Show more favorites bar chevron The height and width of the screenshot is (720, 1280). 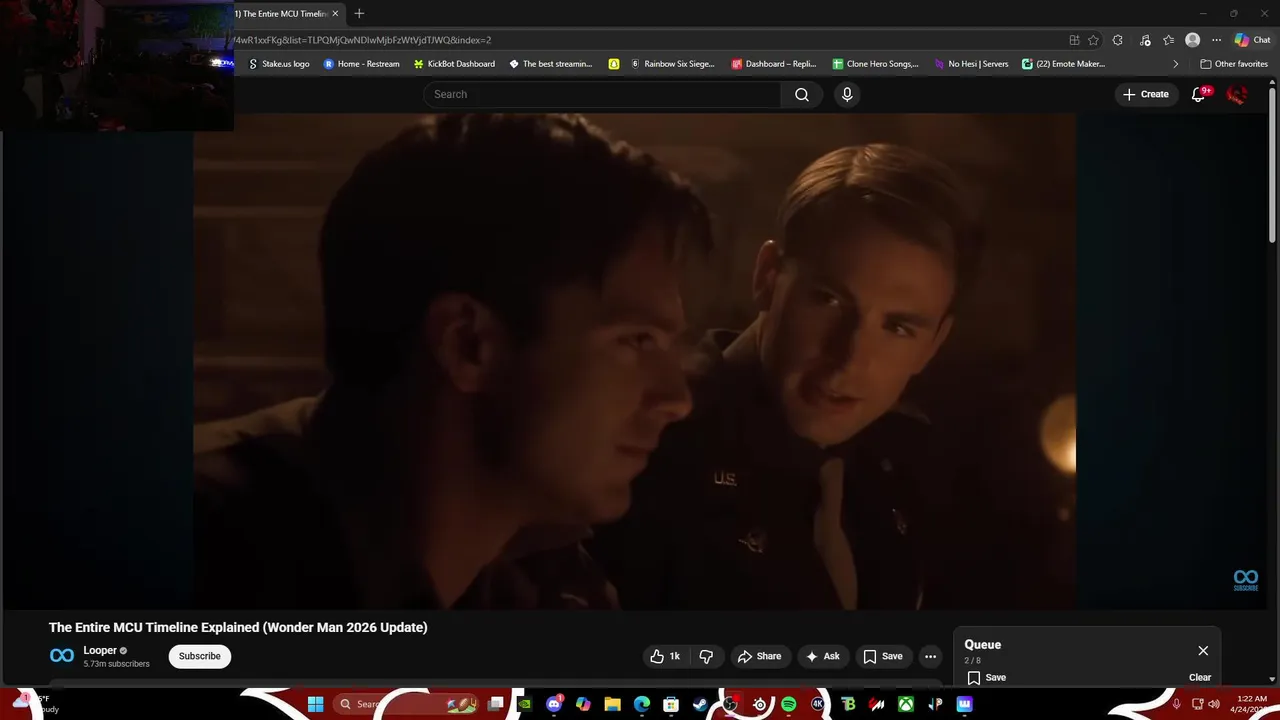tap(1175, 64)
